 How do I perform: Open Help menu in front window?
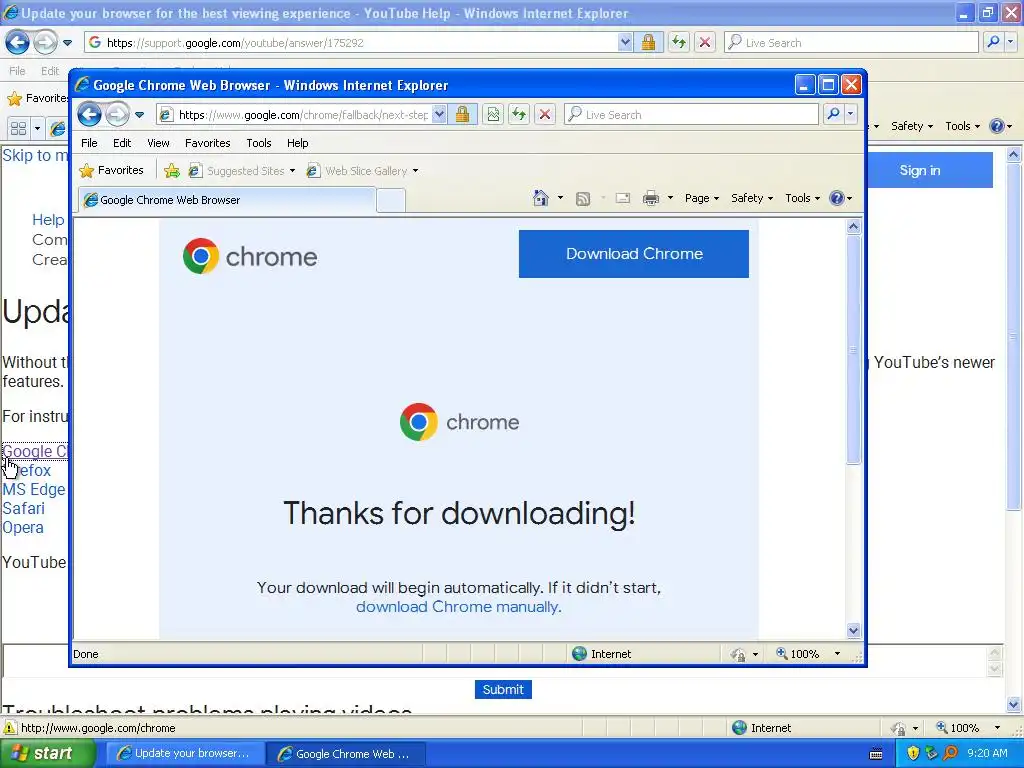point(297,143)
